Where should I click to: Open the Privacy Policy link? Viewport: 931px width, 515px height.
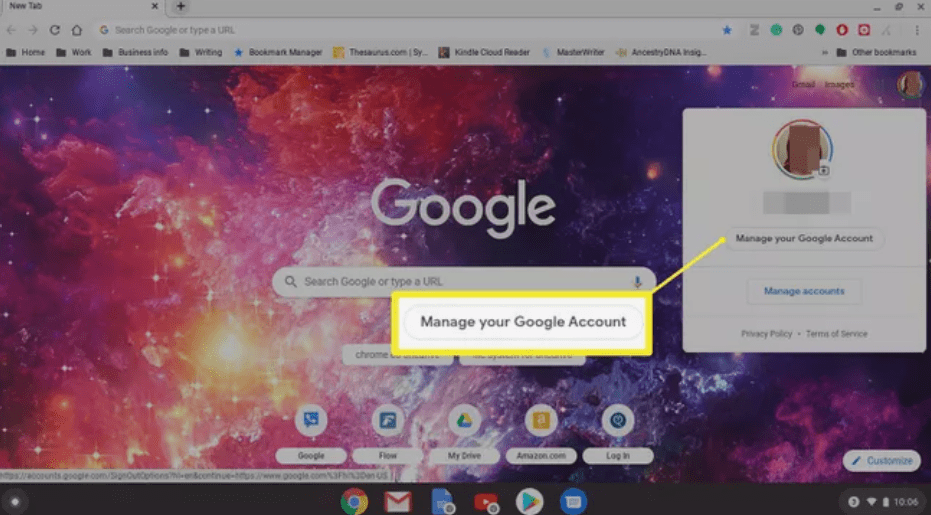(x=767, y=334)
